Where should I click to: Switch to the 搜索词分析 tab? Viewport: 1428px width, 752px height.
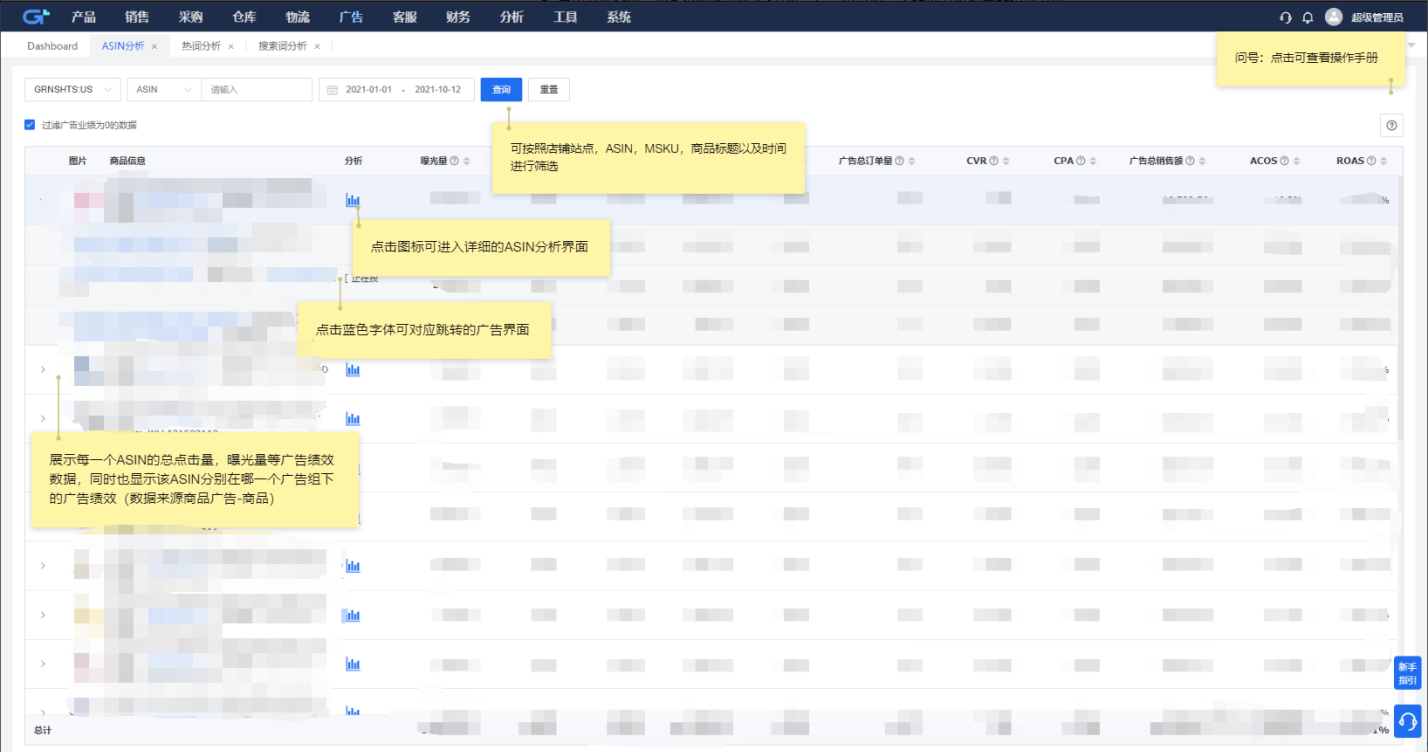(x=282, y=46)
